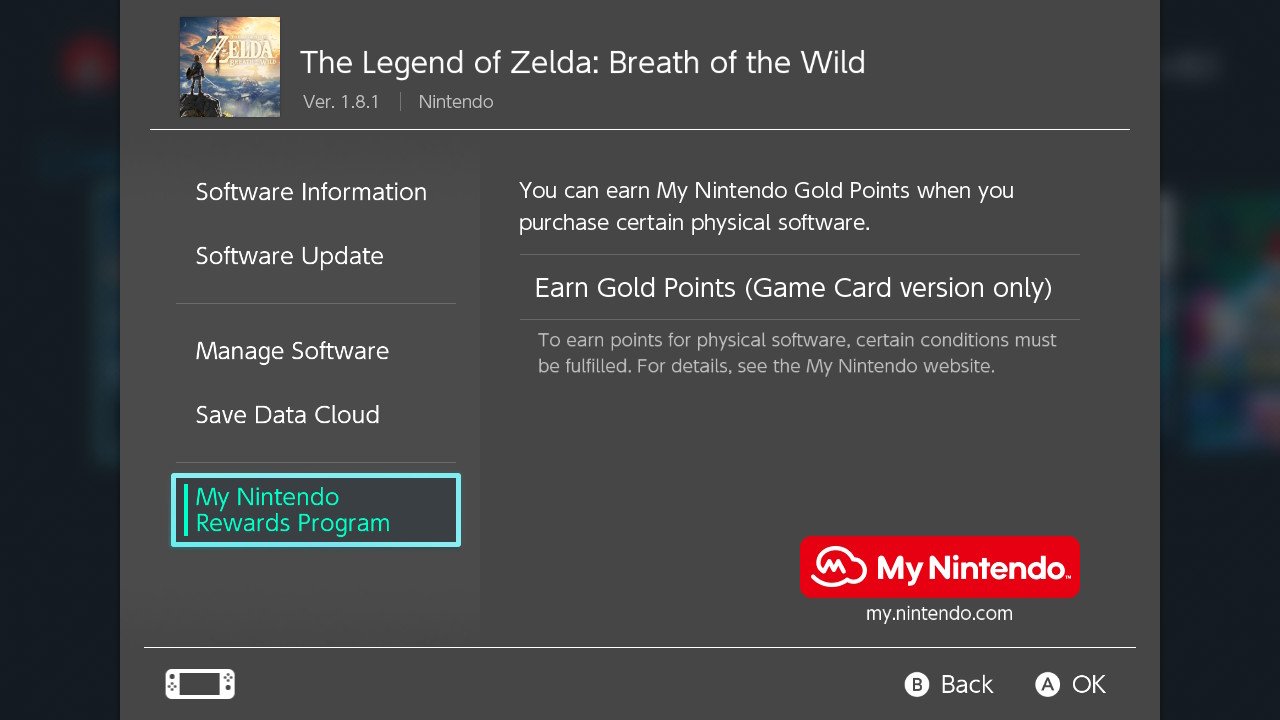The image size is (1280, 720).
Task: Click the smiling cloud icon in My Nintendo logo
Action: 838,568
